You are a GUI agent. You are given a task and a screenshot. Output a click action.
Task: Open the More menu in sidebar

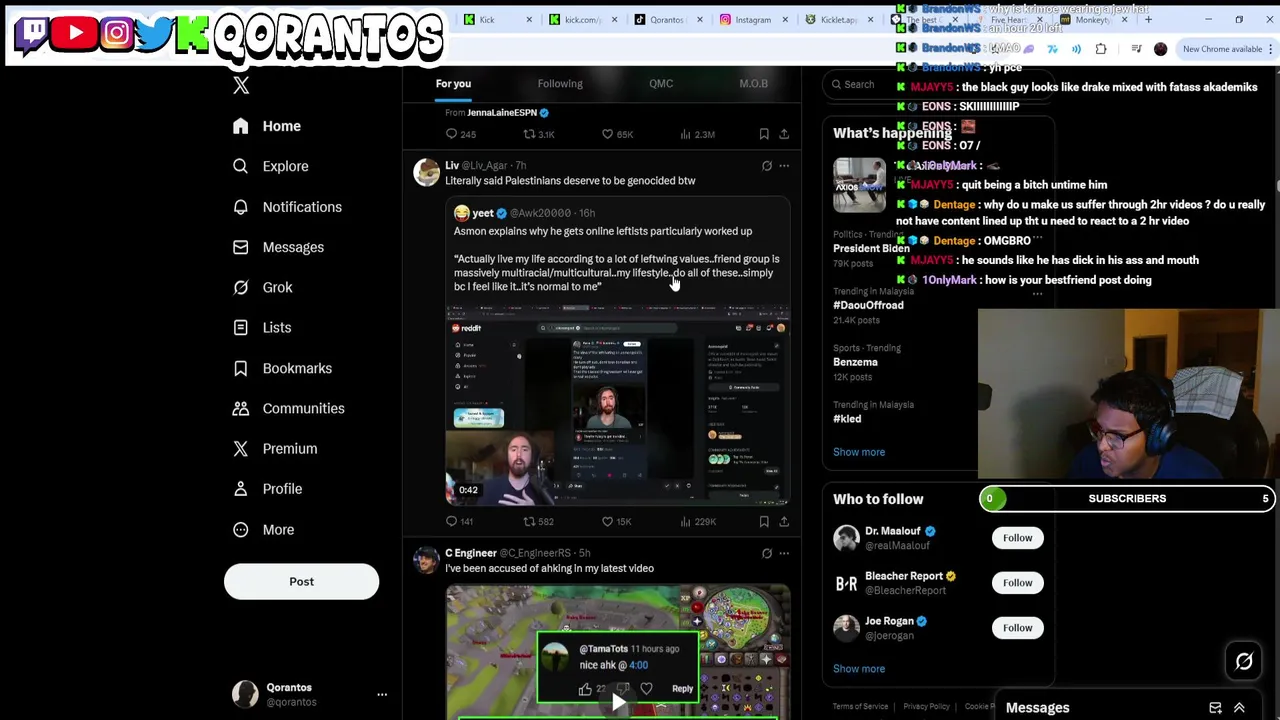[x=263, y=529]
